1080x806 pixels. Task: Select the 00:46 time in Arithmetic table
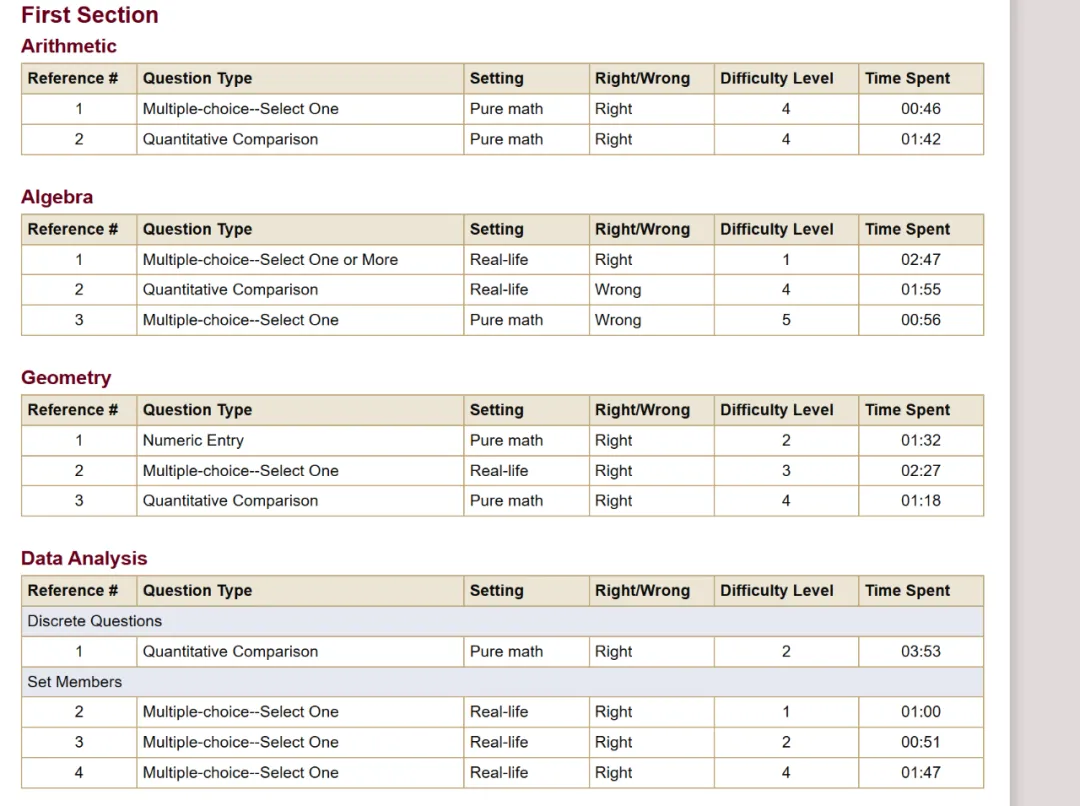(920, 109)
